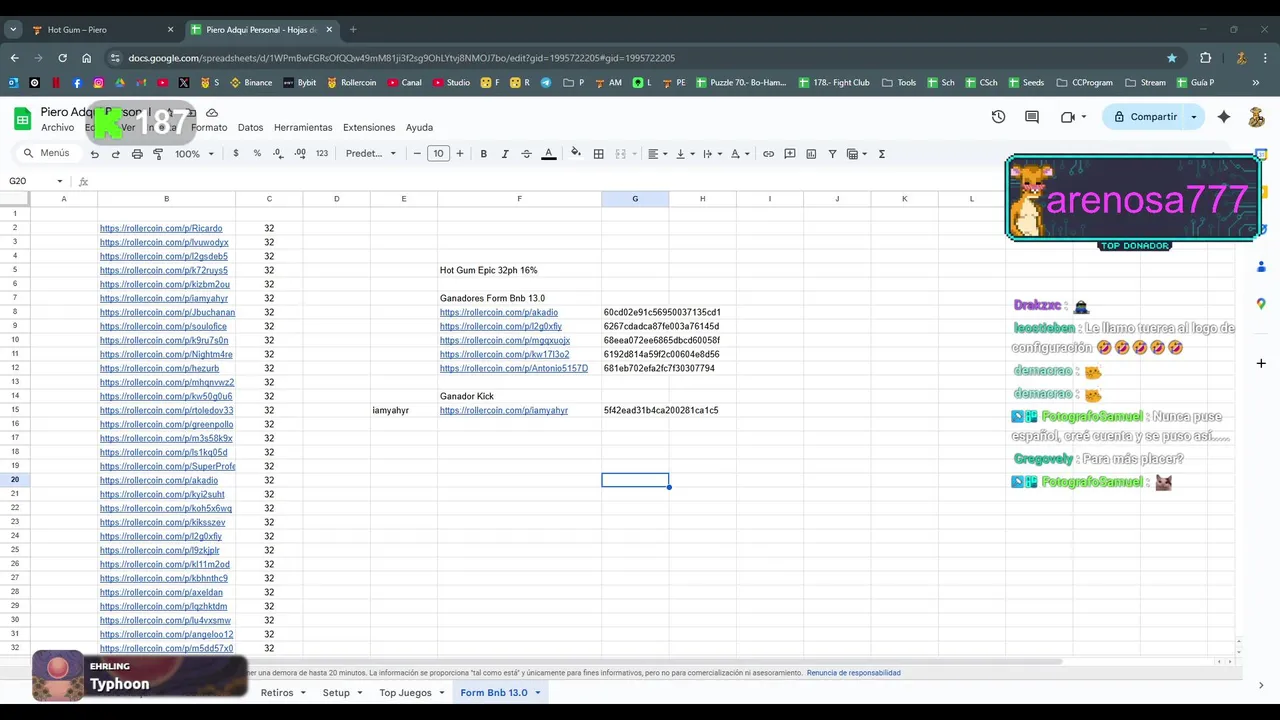Open the Datos menu
1280x720 pixels.
250,128
